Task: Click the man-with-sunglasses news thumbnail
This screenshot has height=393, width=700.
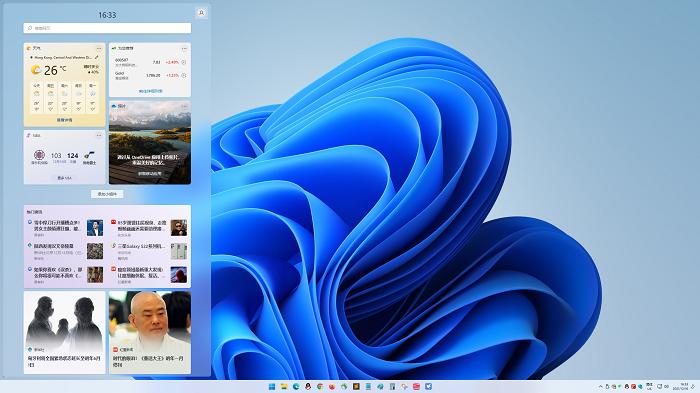Action: [179, 228]
